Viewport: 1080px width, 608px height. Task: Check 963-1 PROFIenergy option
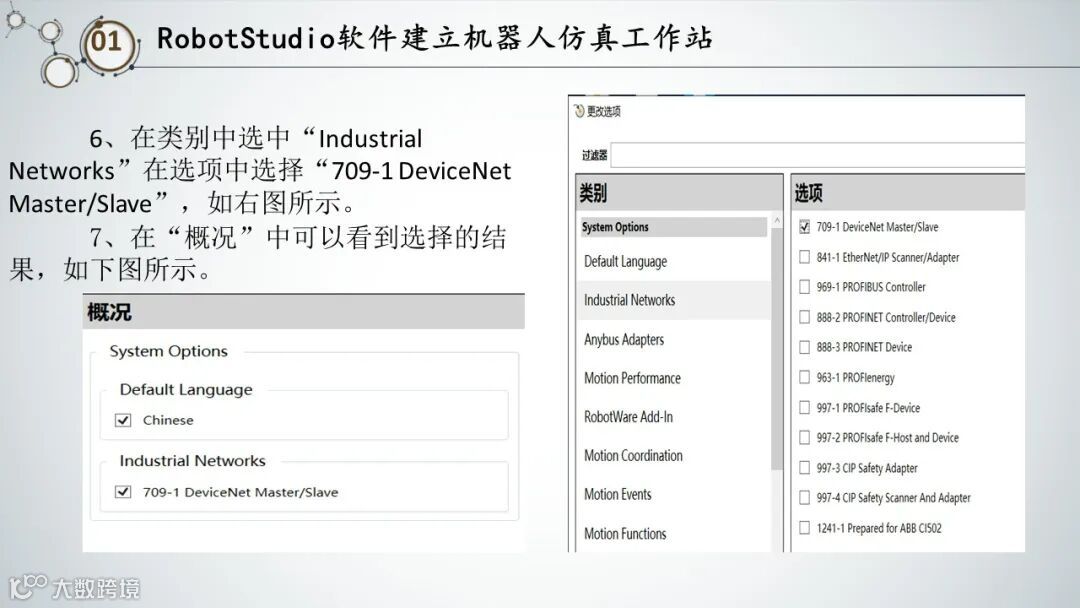(804, 377)
